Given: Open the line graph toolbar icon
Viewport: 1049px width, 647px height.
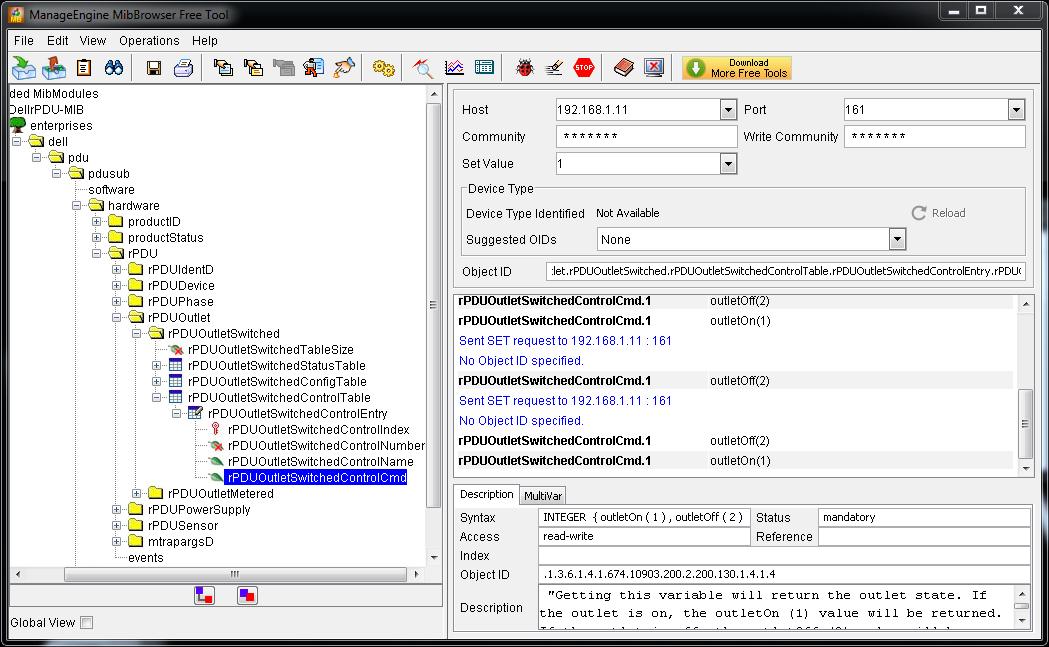Looking at the screenshot, I should click(x=454, y=68).
